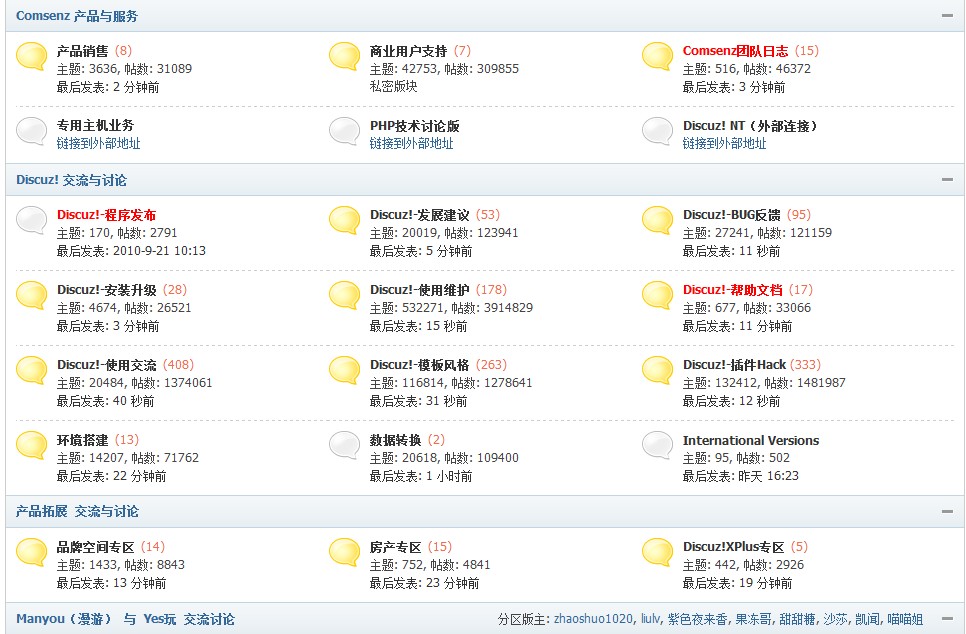
Task: Visit the International Versions forum title
Action: tap(751, 441)
